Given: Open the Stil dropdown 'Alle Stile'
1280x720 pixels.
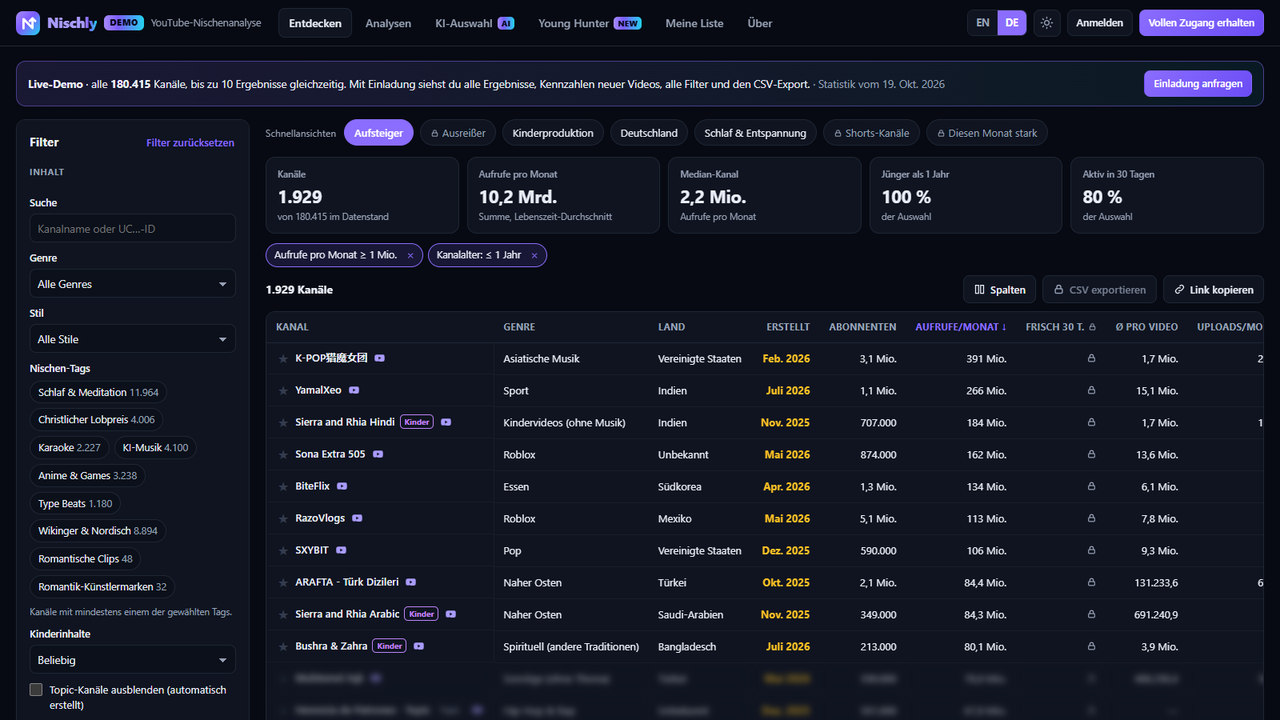Looking at the screenshot, I should pyautogui.click(x=133, y=339).
